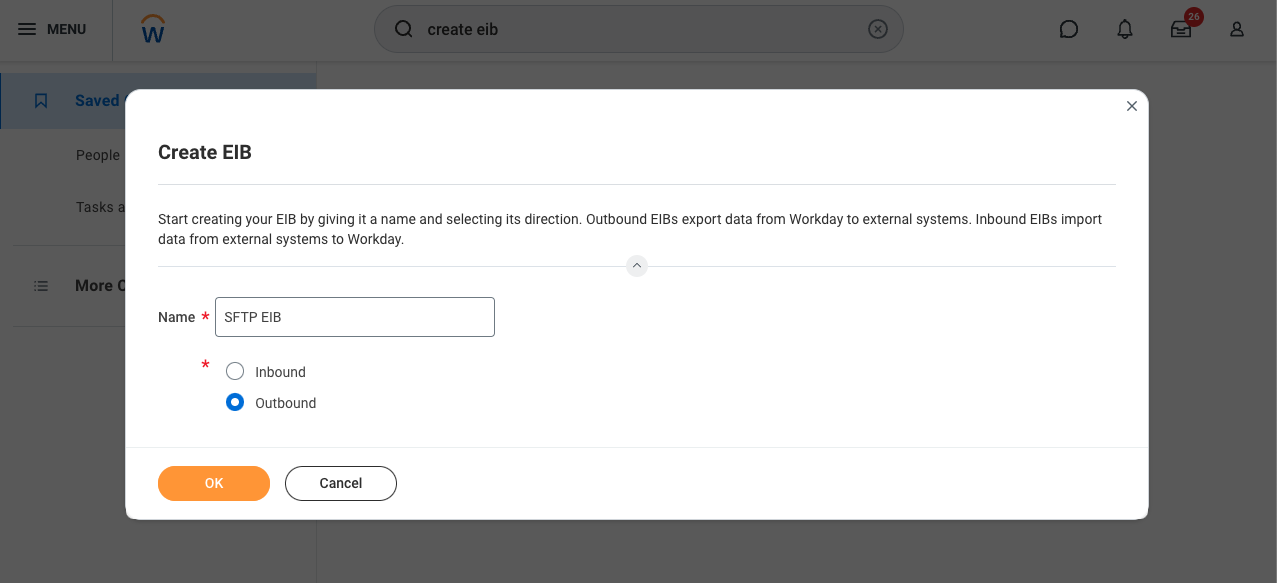The image size is (1277, 583).
Task: Clear the search text with X icon
Action: (877, 29)
